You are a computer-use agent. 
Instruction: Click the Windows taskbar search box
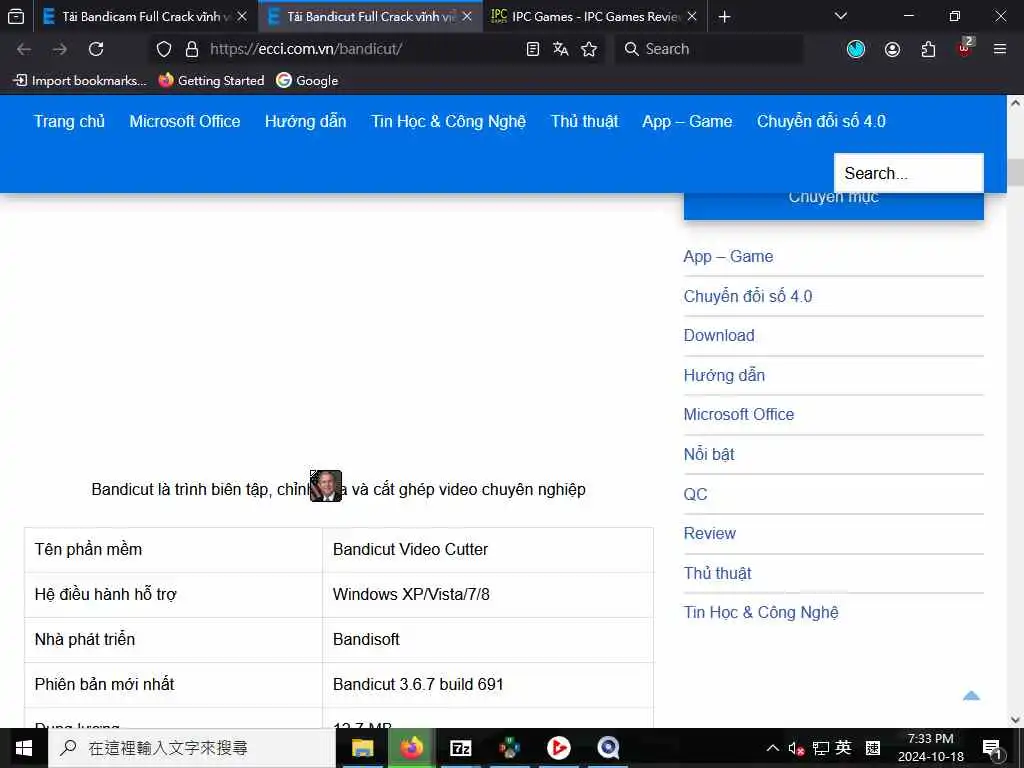(192, 748)
